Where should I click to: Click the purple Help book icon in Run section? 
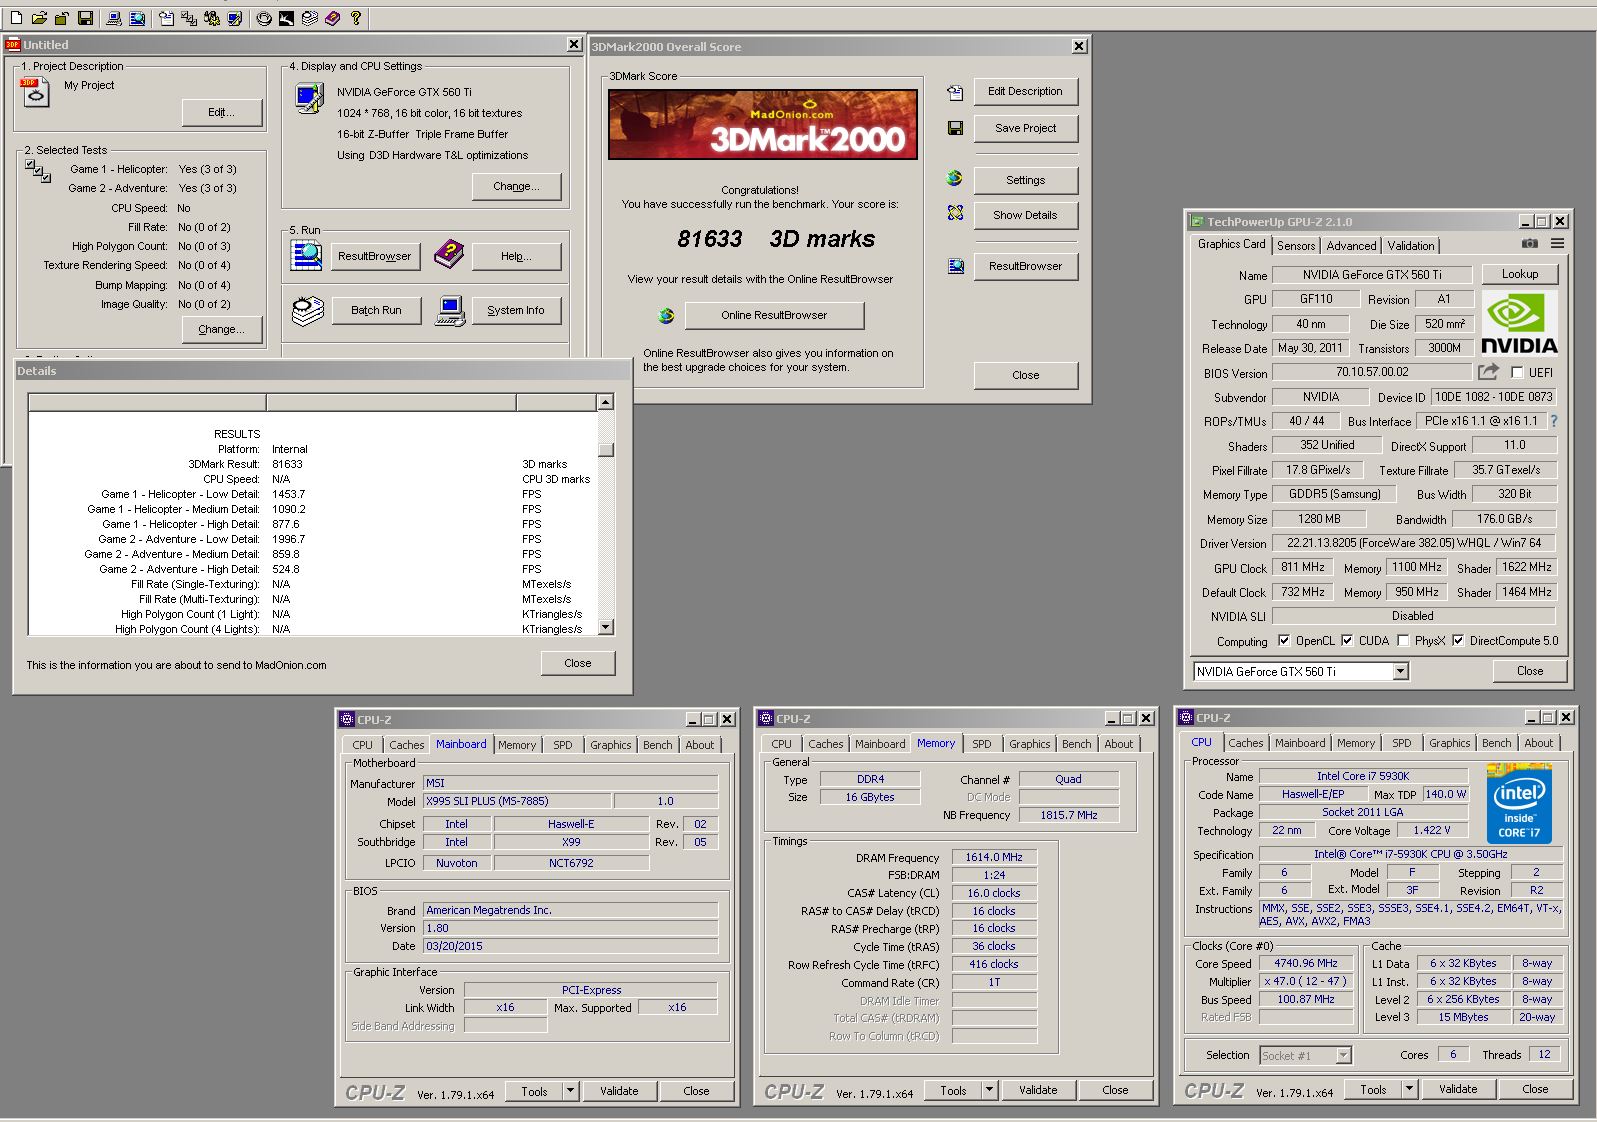(449, 255)
